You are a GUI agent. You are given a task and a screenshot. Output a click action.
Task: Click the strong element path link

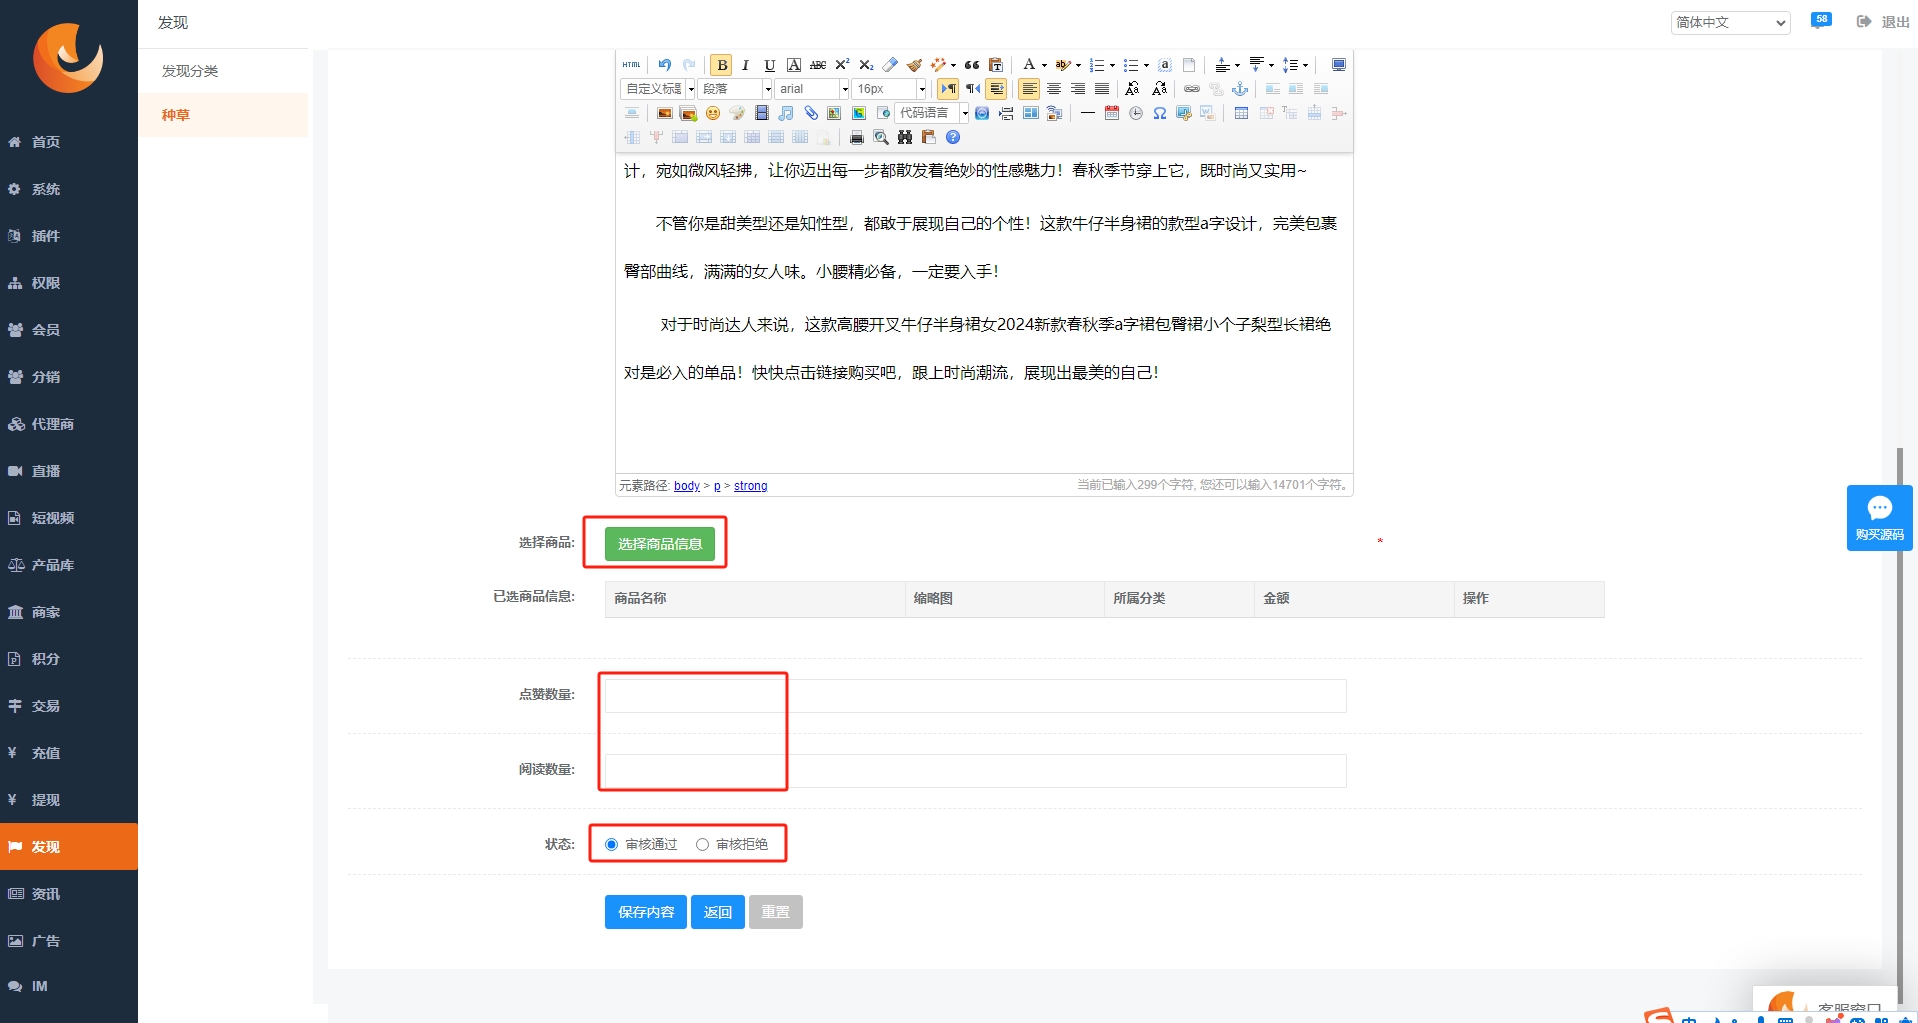click(x=751, y=486)
